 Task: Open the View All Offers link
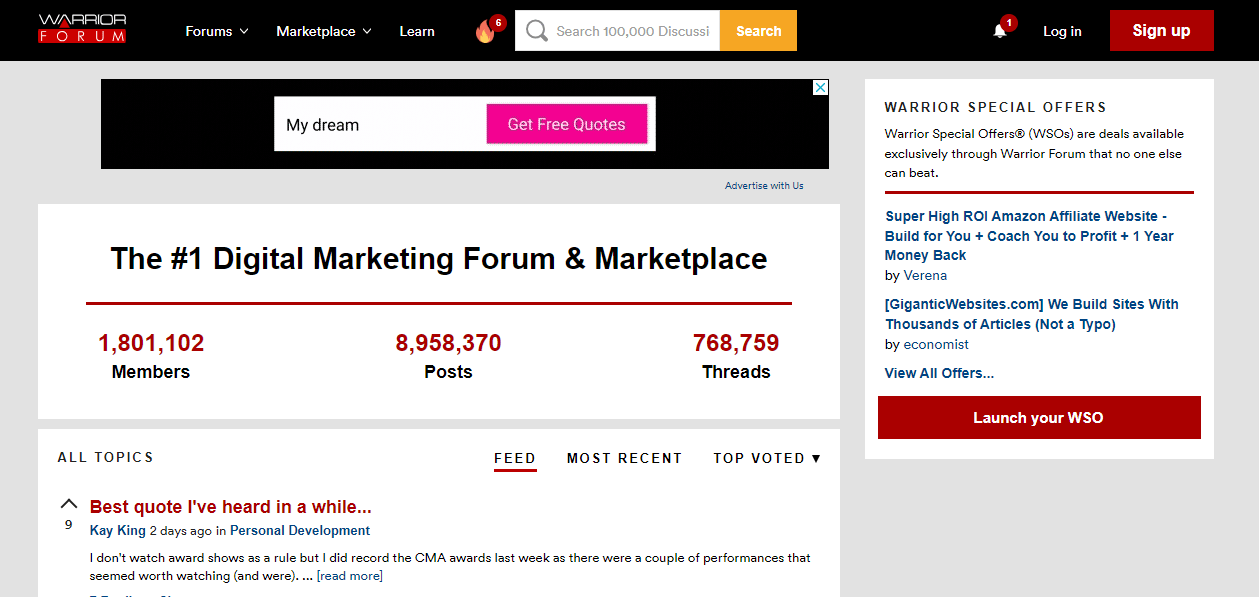coord(939,373)
